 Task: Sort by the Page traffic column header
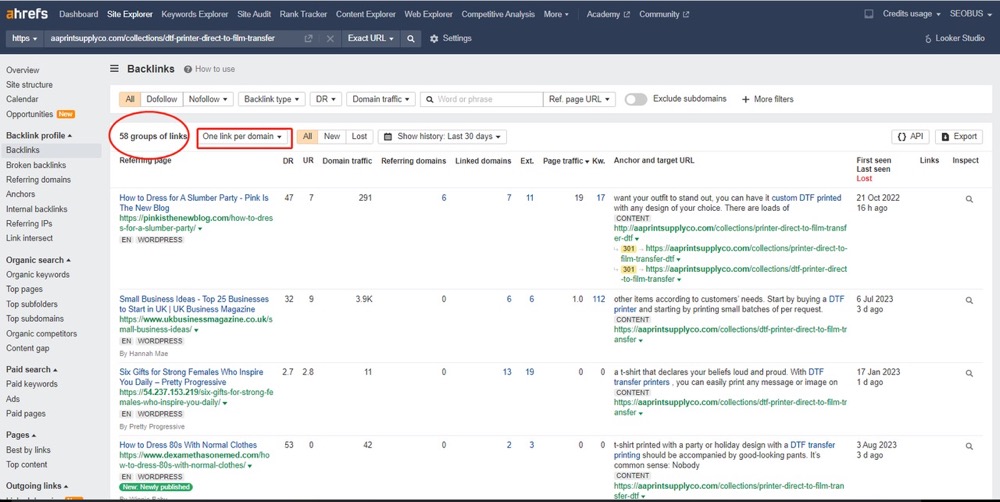566,161
